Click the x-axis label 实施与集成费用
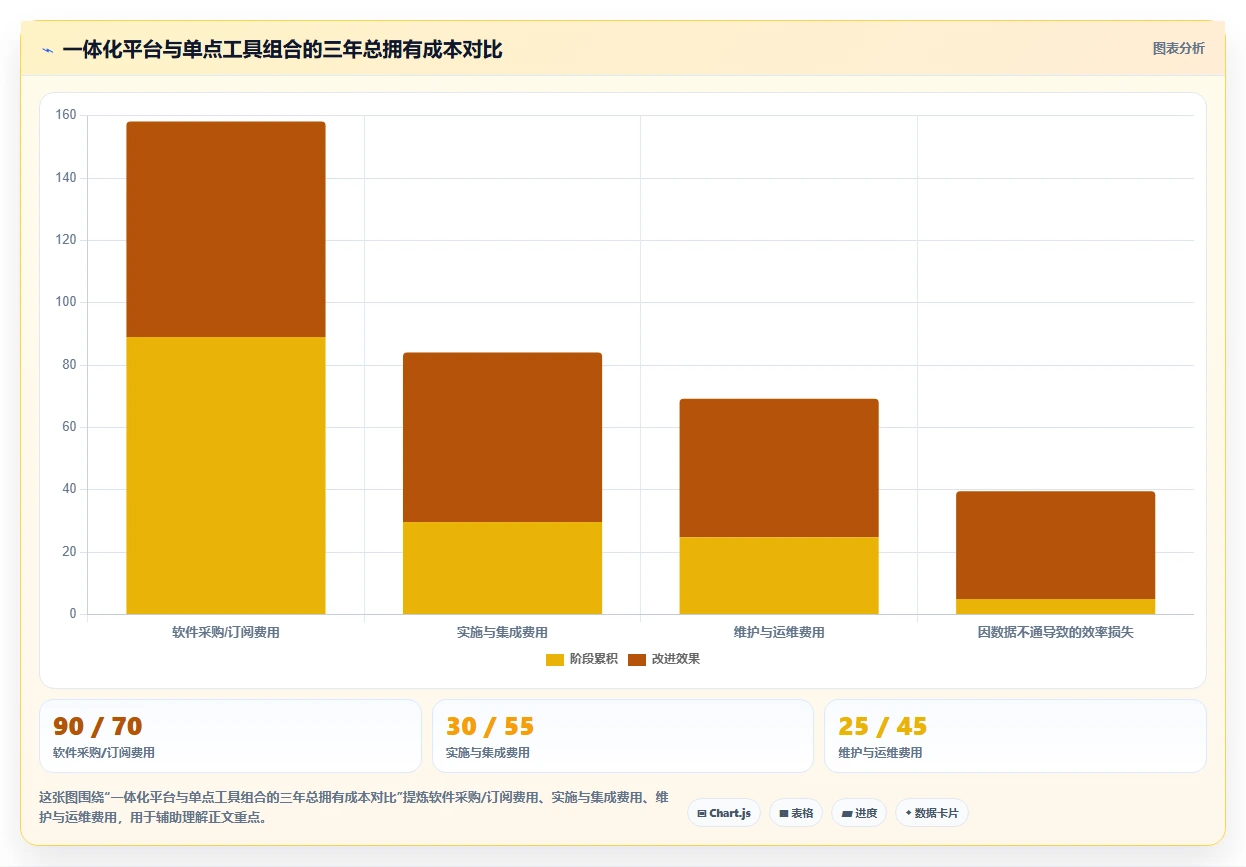 502,633
